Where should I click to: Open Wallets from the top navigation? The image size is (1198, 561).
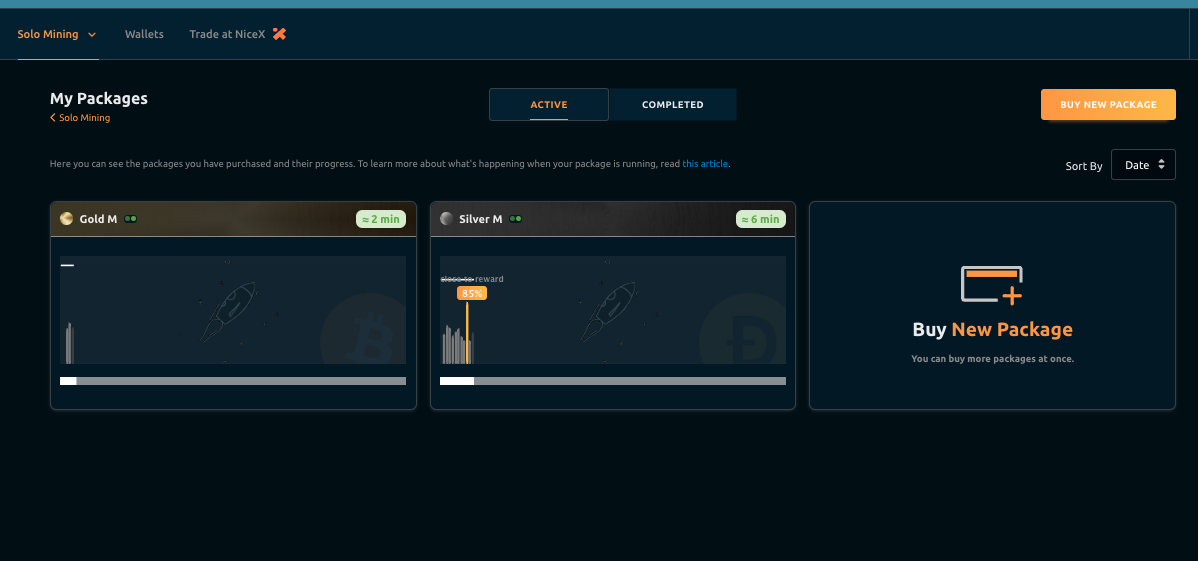pyautogui.click(x=144, y=34)
